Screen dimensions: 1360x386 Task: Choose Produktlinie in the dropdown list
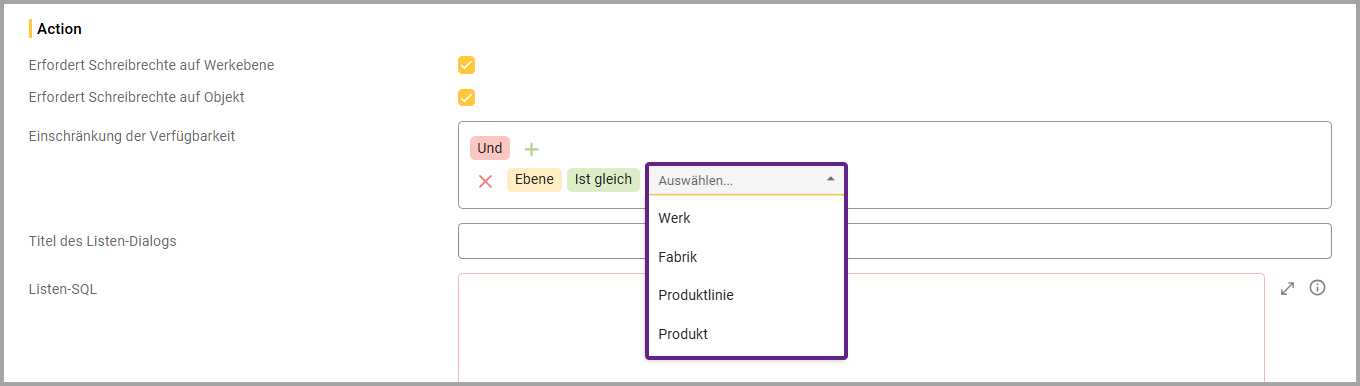coord(747,295)
